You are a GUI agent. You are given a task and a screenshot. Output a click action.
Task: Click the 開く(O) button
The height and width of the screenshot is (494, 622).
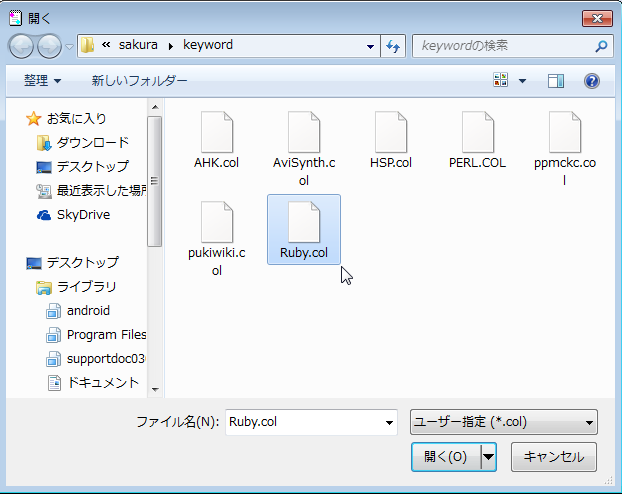coord(446,457)
